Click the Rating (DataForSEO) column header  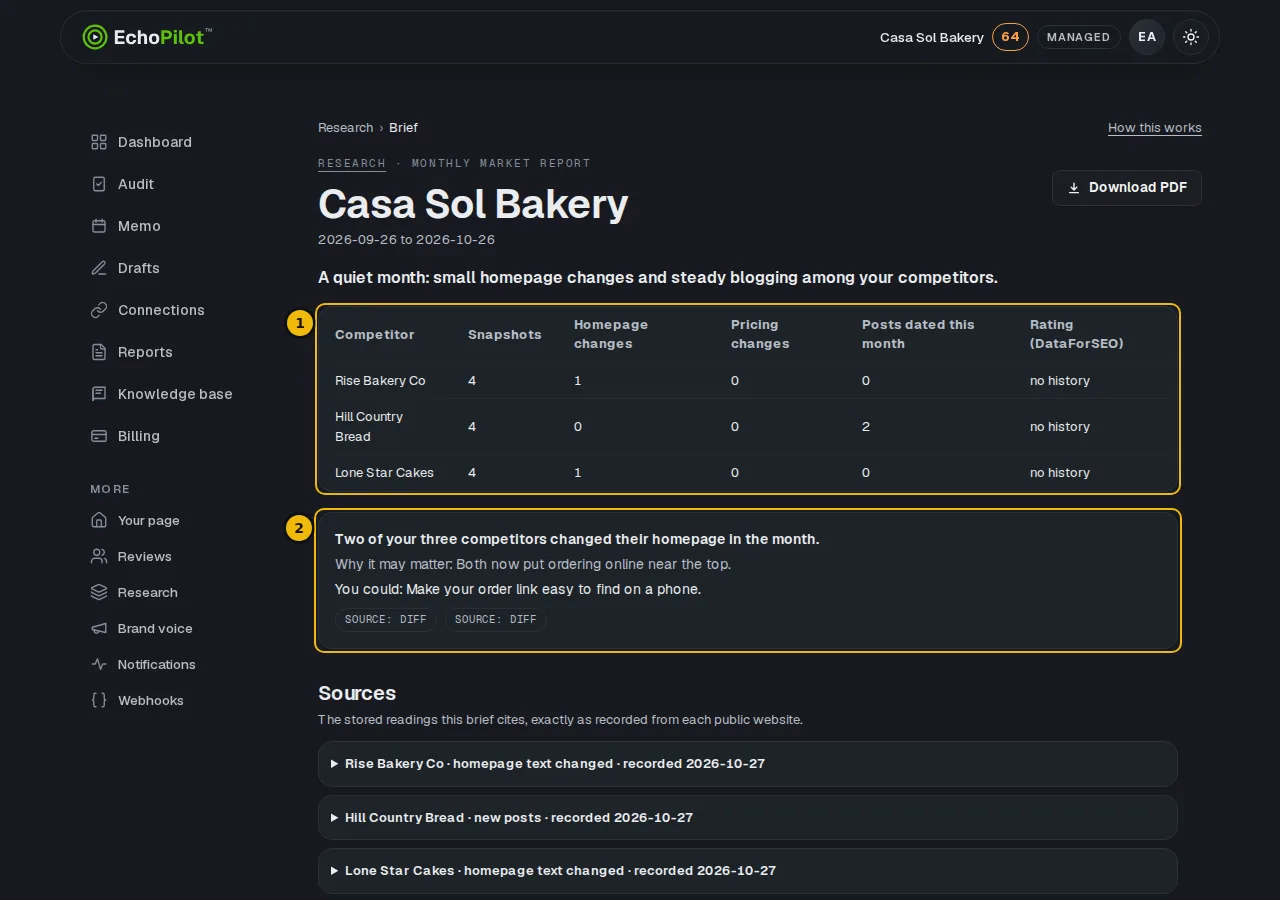pyautogui.click(x=1077, y=334)
